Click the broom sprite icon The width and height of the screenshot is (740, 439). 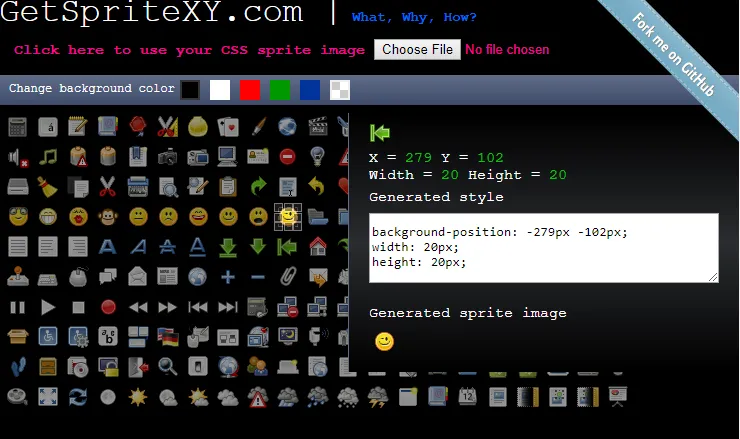(x=48, y=187)
